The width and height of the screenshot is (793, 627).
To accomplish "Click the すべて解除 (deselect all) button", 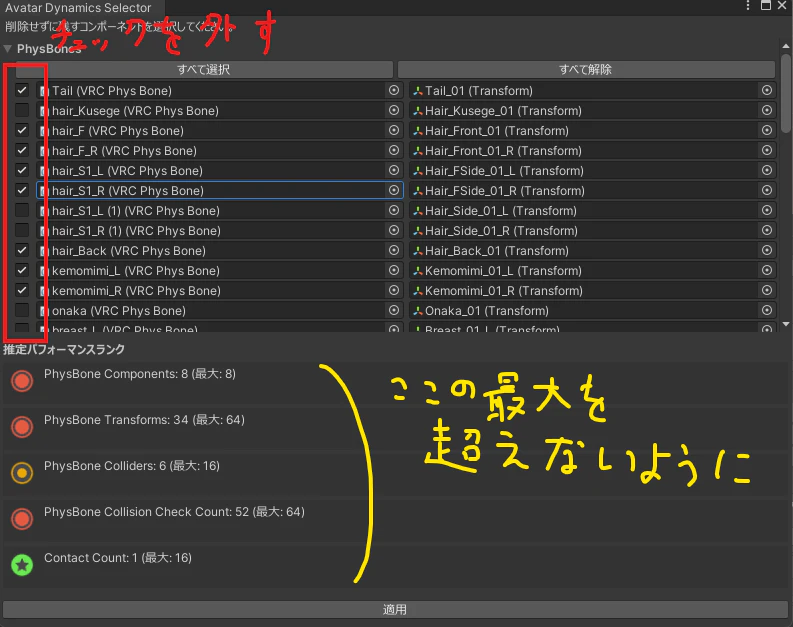I will [586, 69].
